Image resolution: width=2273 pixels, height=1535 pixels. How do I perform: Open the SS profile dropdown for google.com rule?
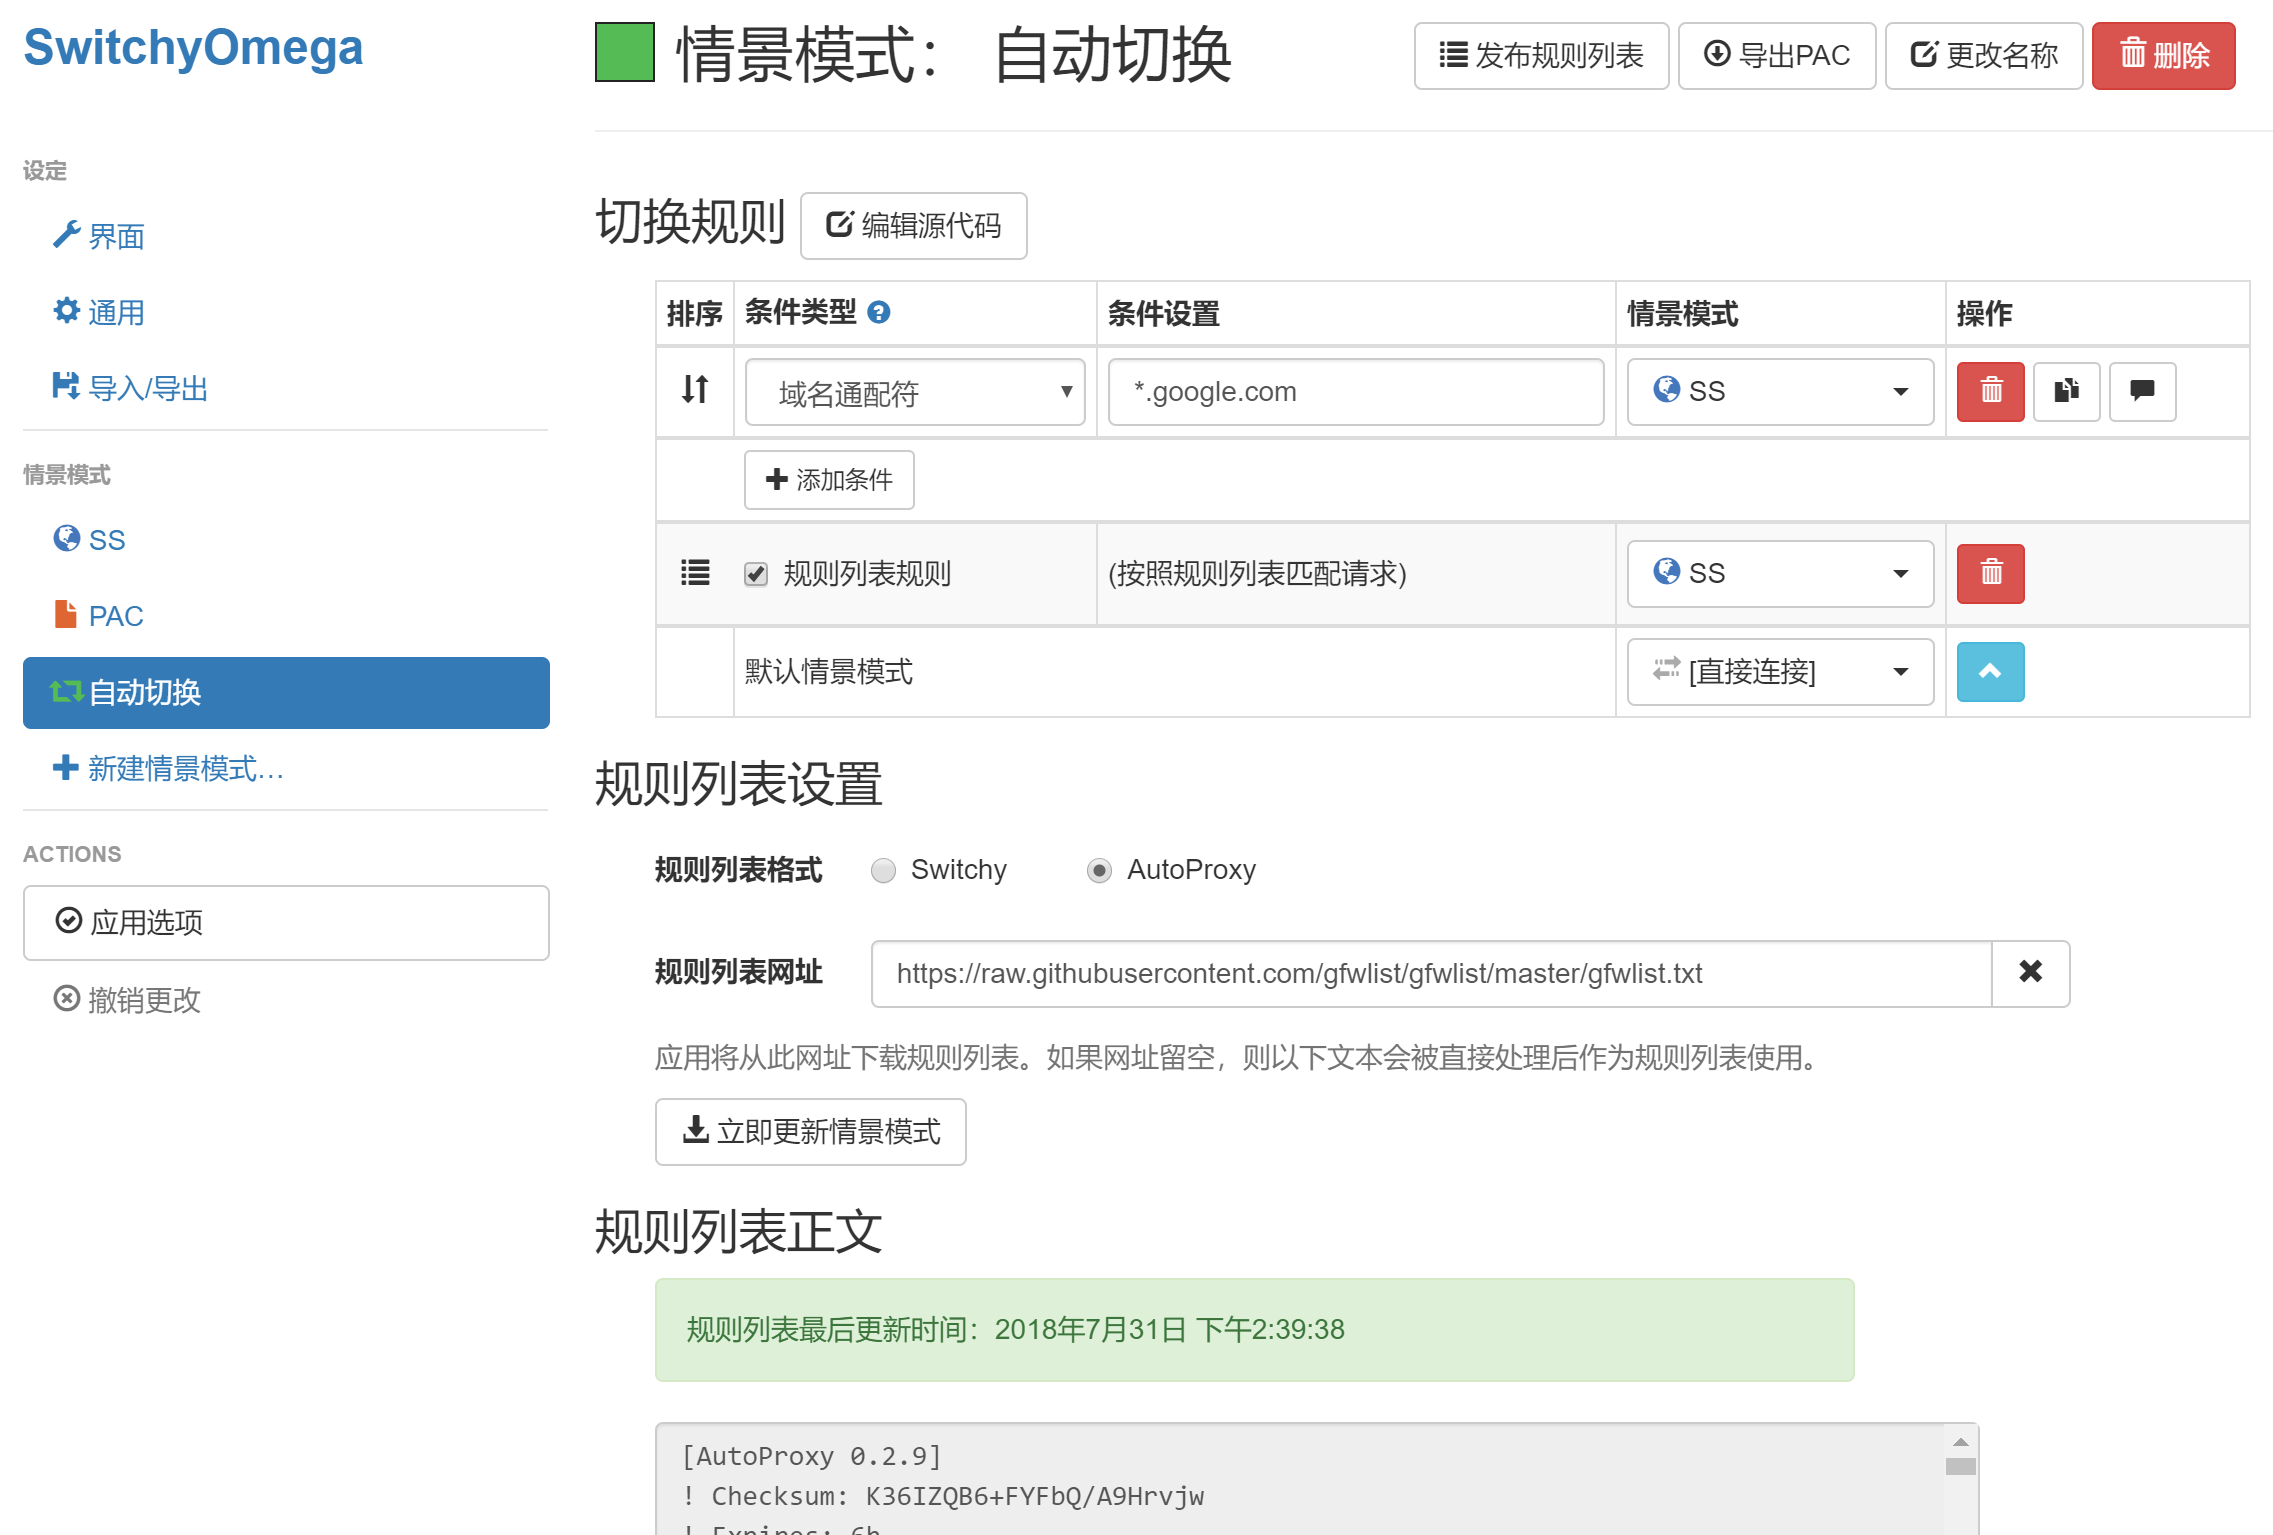(1779, 391)
